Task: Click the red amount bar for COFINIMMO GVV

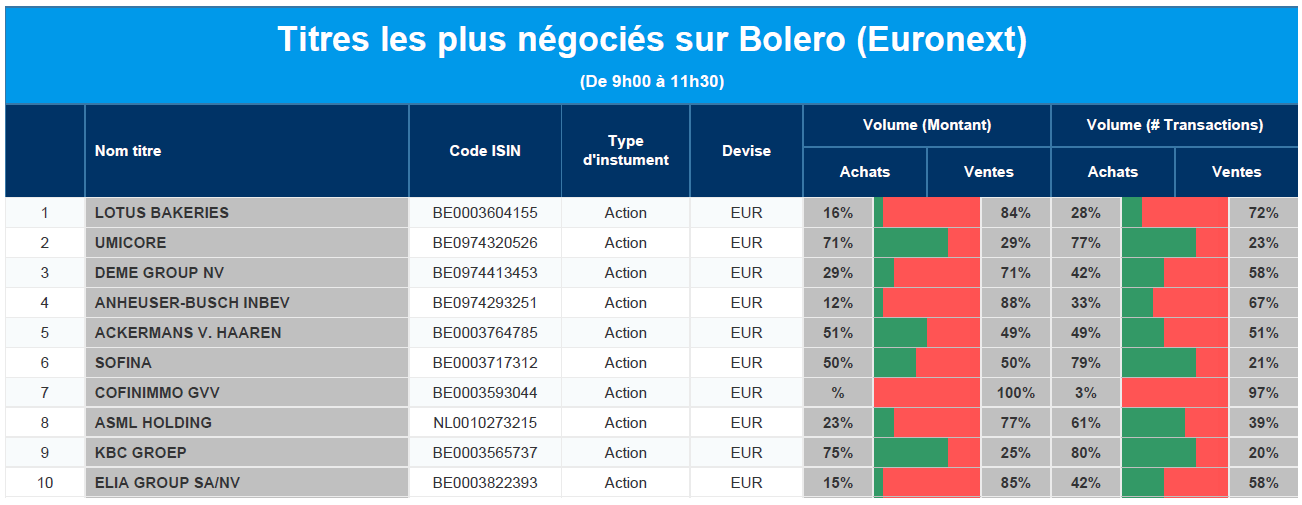Action: pyautogui.click(x=927, y=393)
